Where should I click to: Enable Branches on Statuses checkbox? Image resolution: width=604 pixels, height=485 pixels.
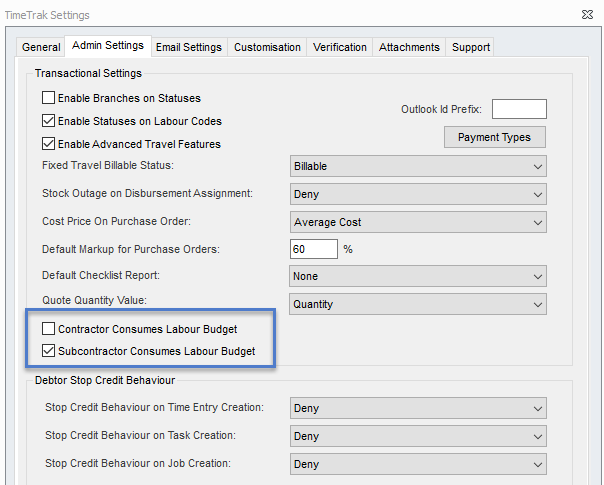49,99
